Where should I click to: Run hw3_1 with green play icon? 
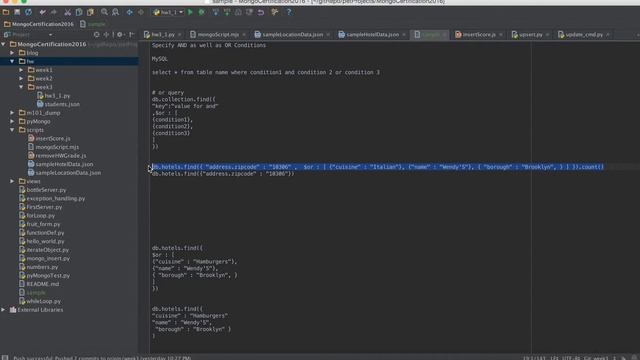coord(190,12)
